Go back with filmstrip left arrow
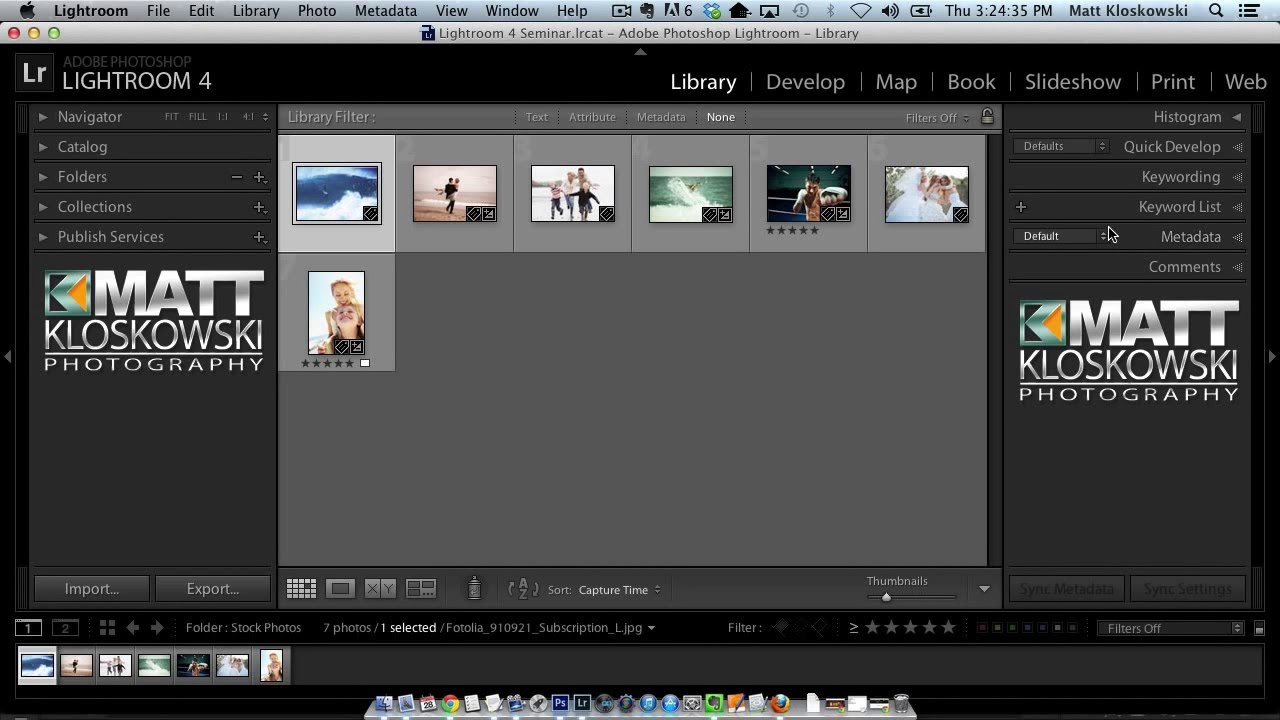This screenshot has height=720, width=1280. point(132,628)
